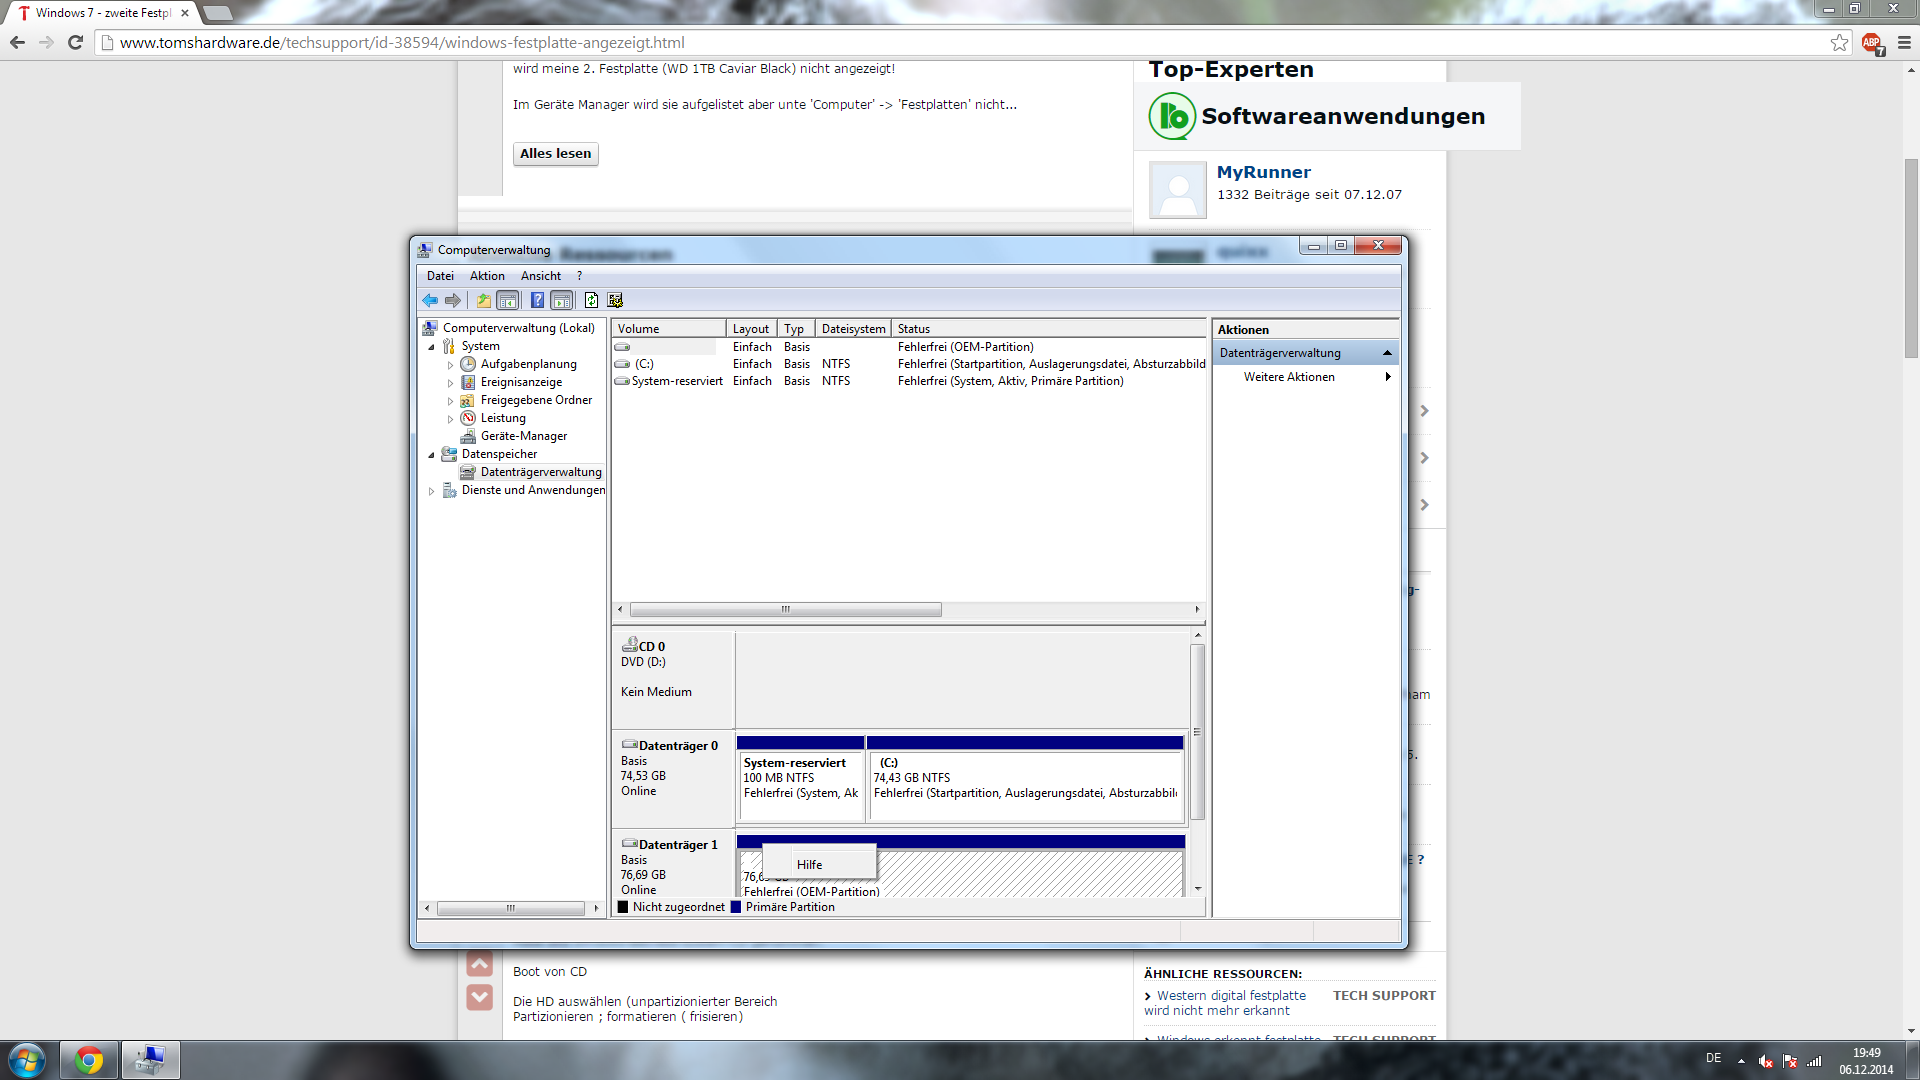Expand Weitere Aktionen submenu arrow

coord(1388,377)
